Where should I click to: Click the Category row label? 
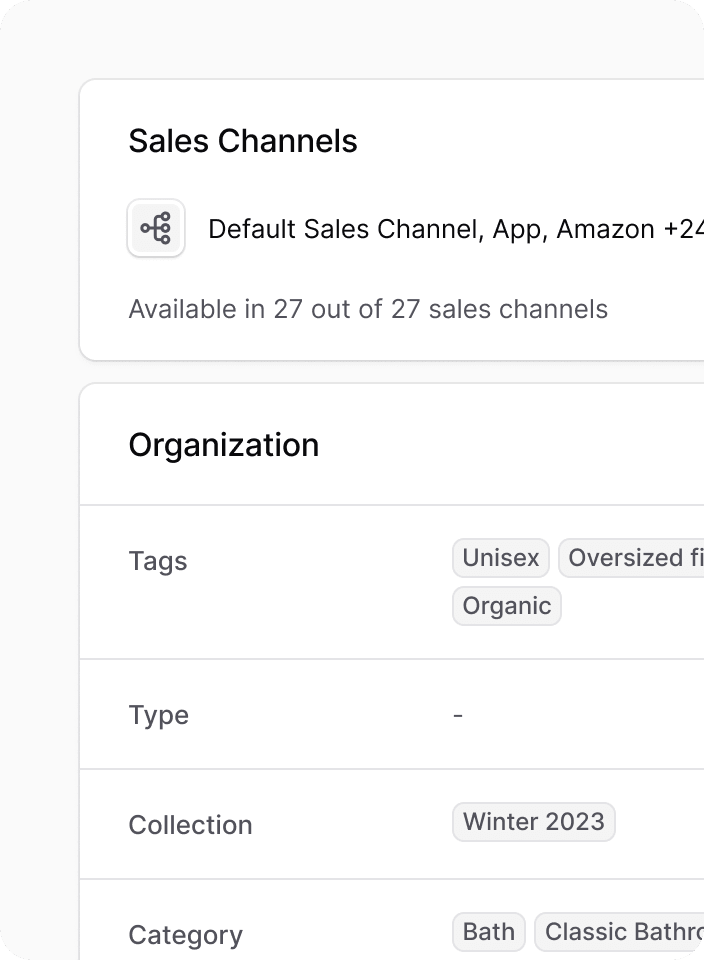pyautogui.click(x=185, y=936)
